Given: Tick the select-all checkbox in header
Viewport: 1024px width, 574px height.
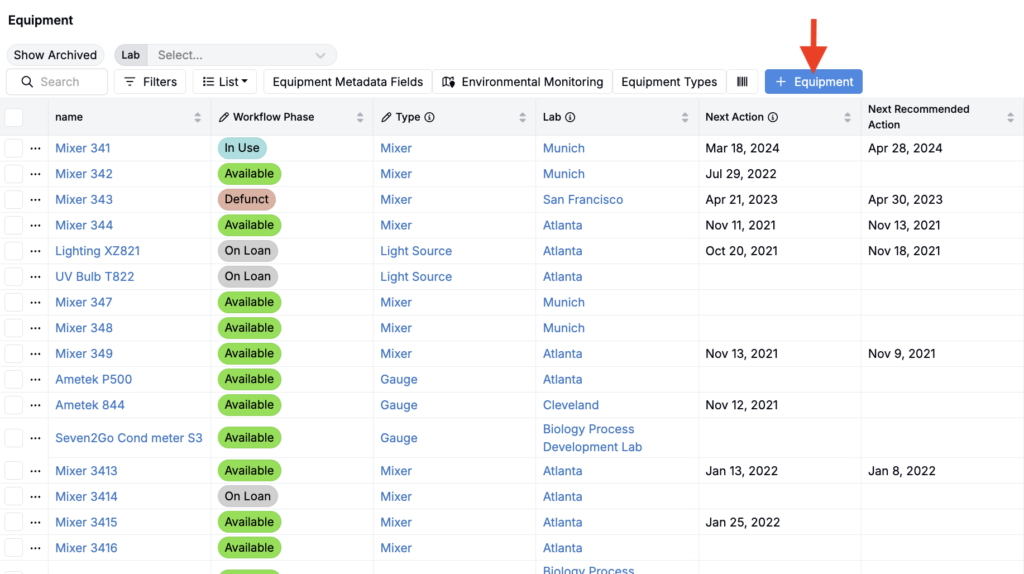Looking at the screenshot, I should [x=14, y=118].
